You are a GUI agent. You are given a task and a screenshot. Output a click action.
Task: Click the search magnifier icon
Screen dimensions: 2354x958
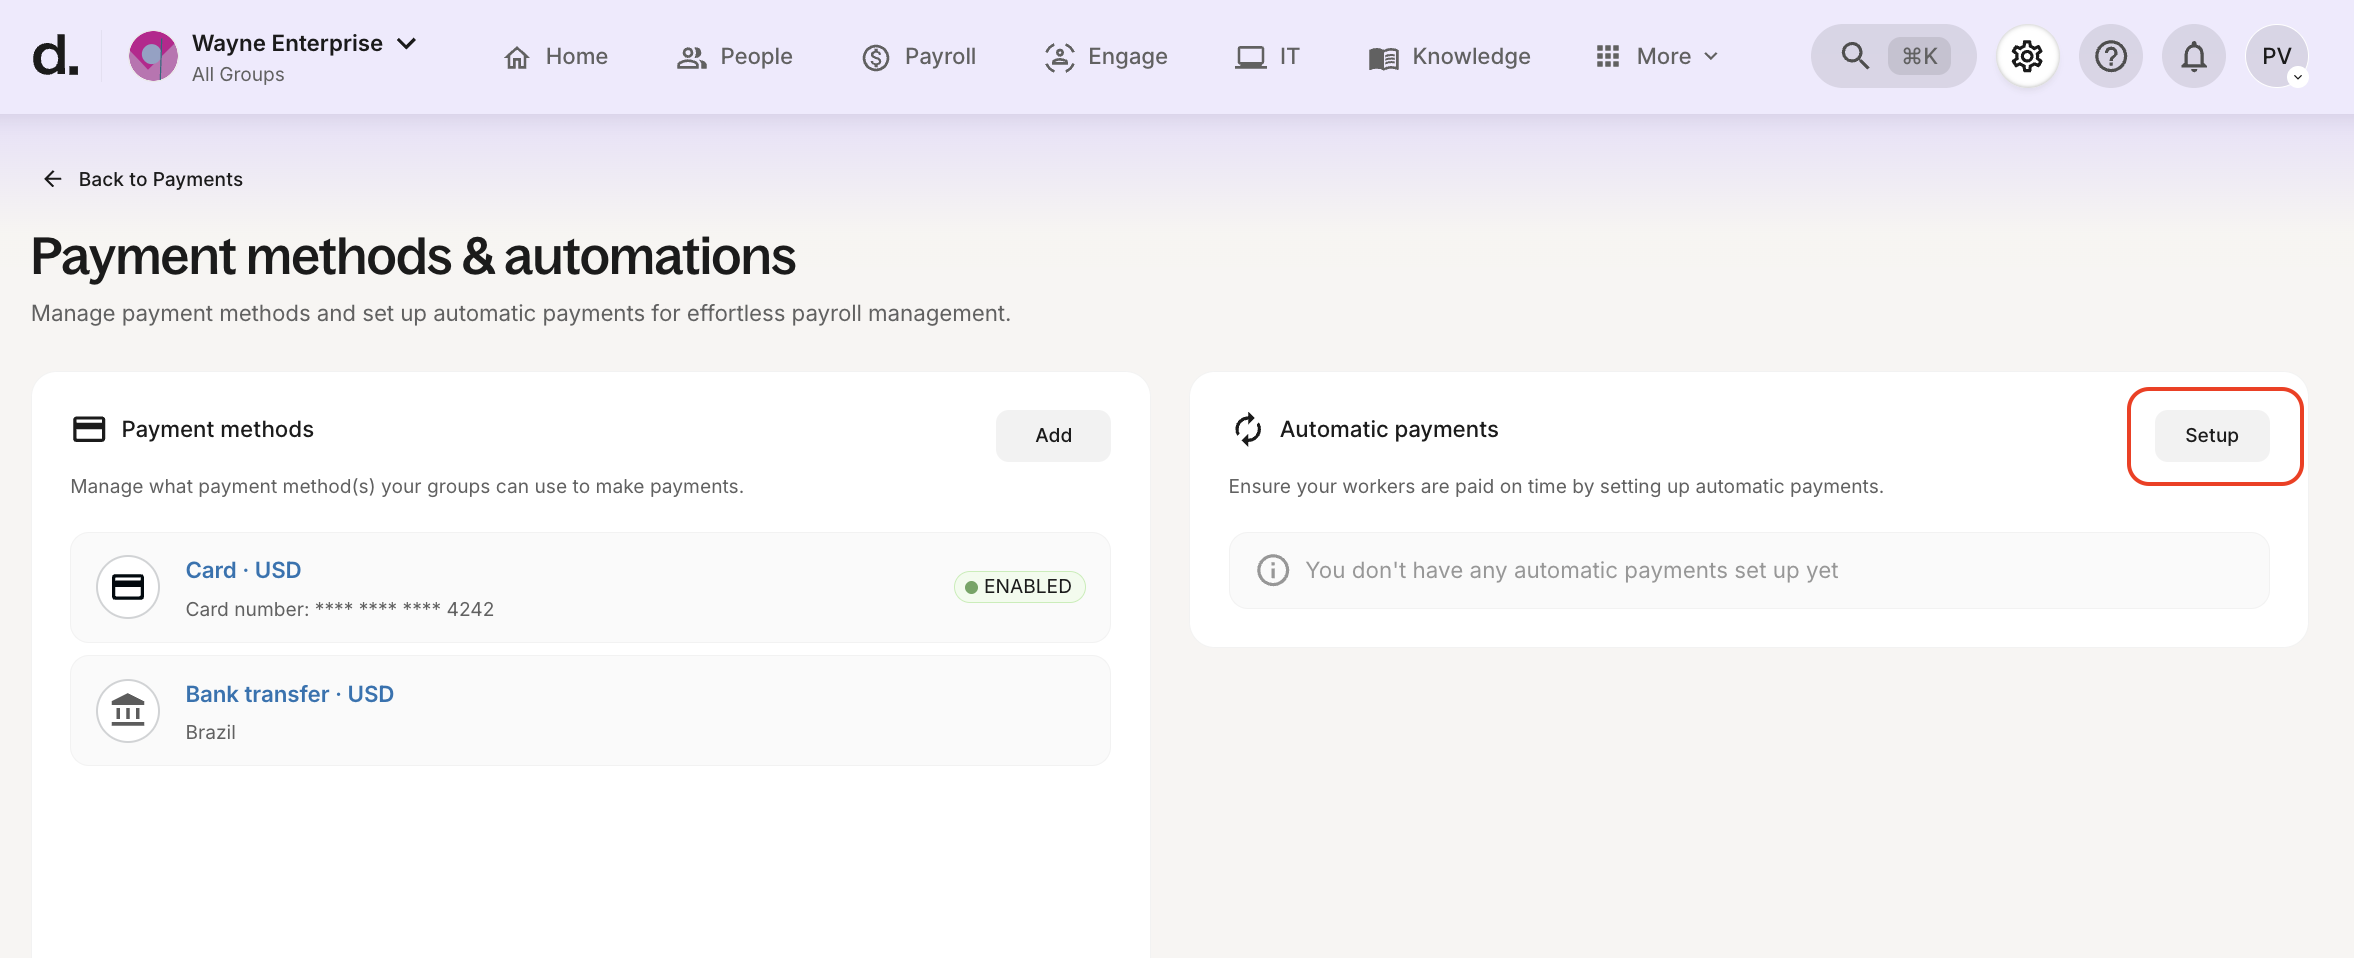click(x=1855, y=56)
